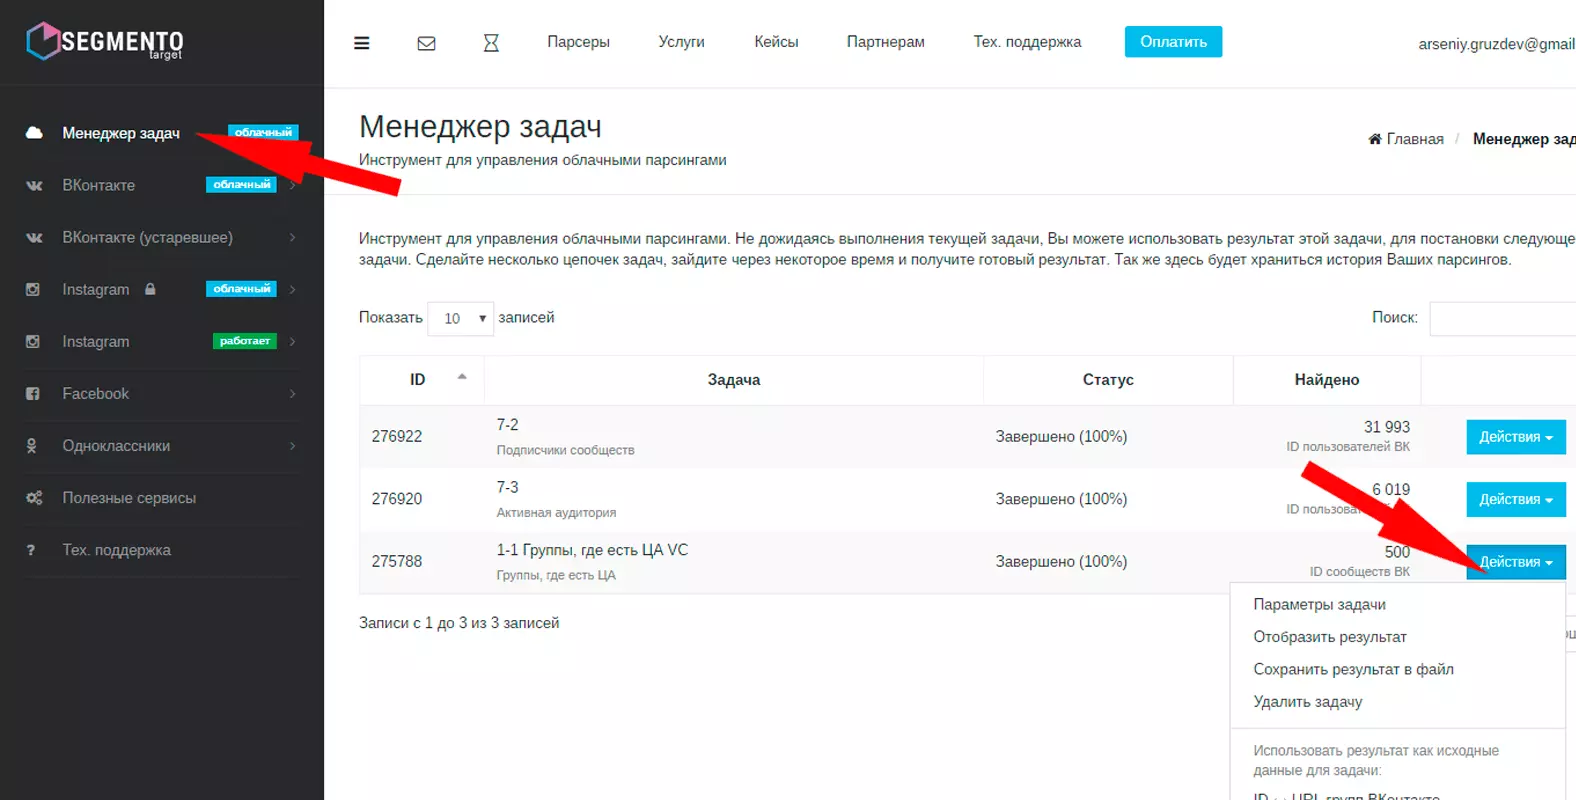This screenshot has height=800, width=1576.
Task: Sort by the Задача column header
Action: pos(734,380)
